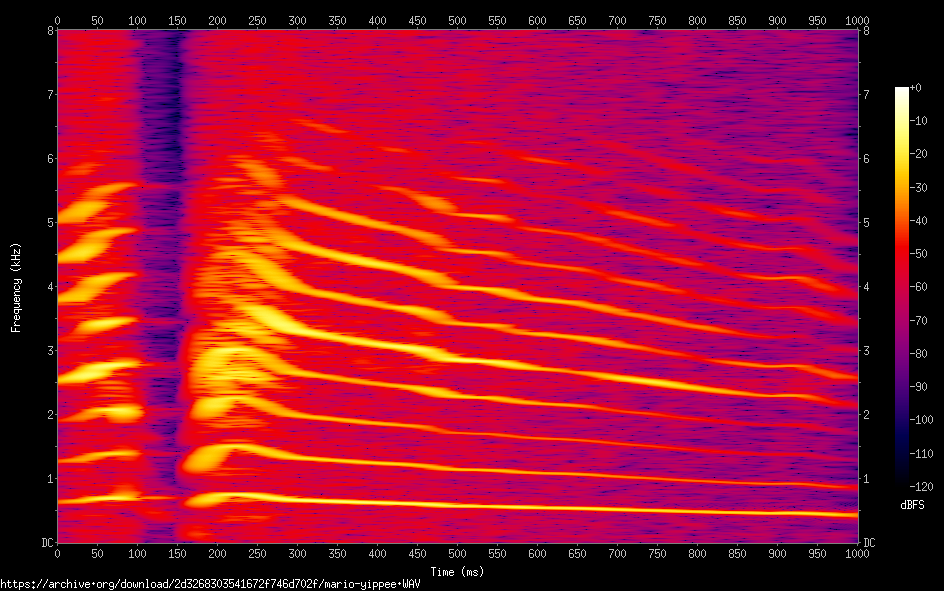
Task: Click the archive.org download URL at the bottom
Action: click(209, 584)
